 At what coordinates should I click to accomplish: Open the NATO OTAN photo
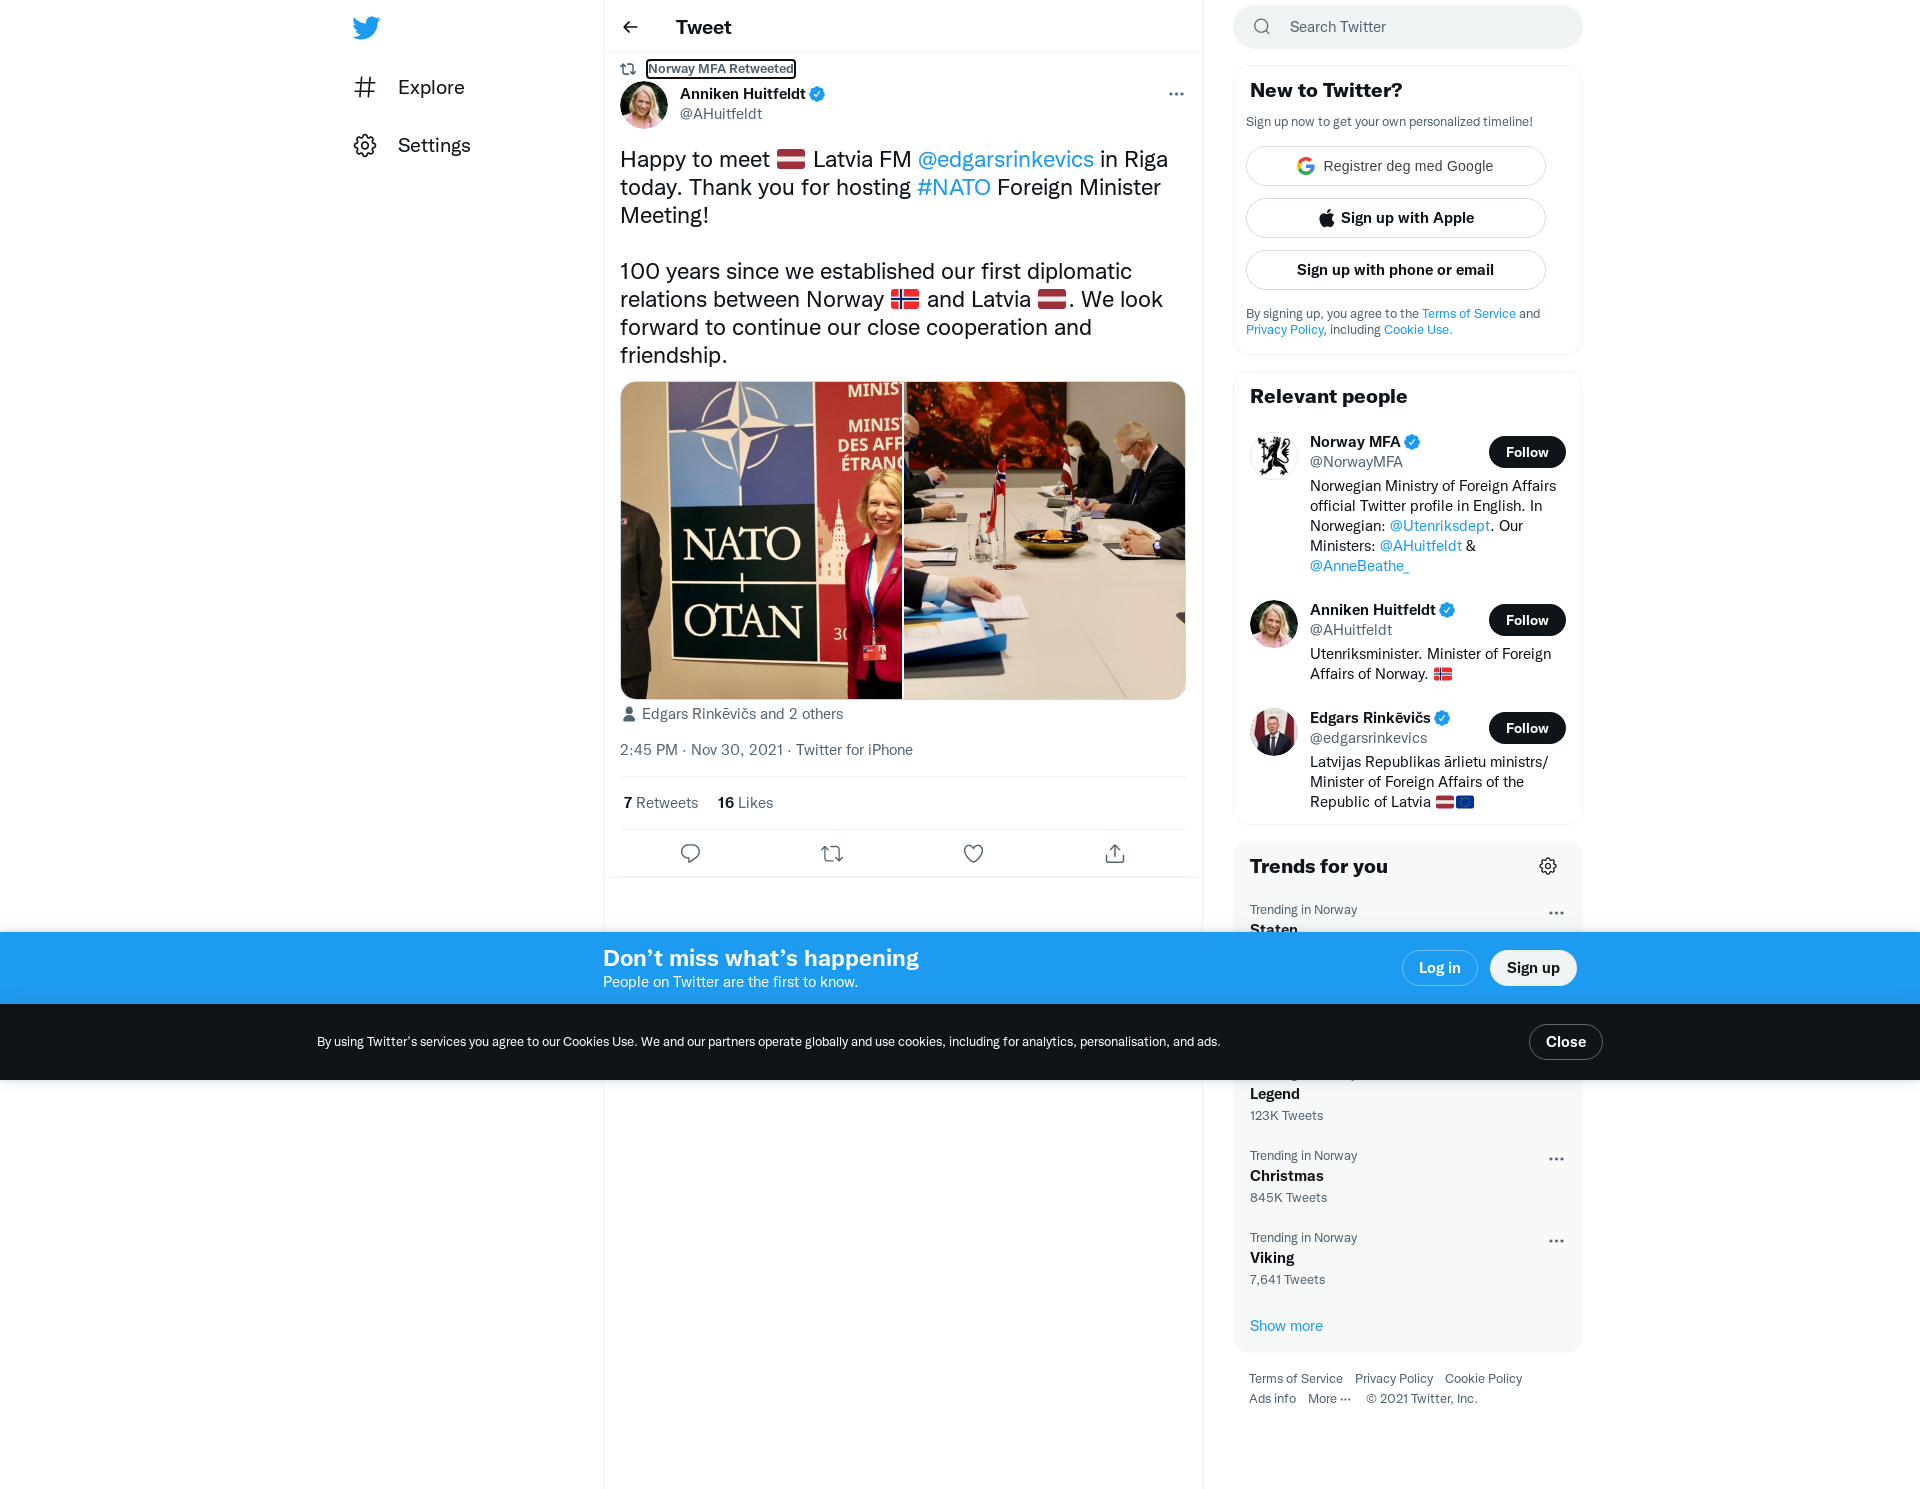tap(761, 540)
